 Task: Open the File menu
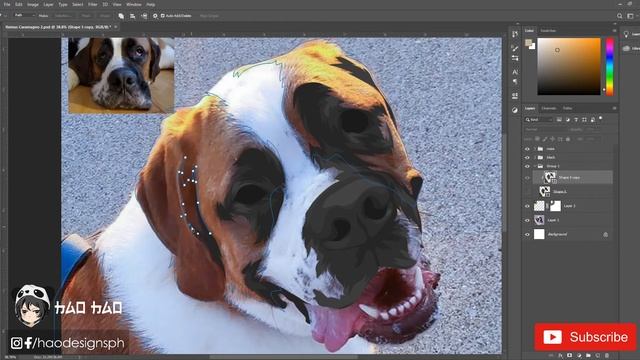[x=7, y=4]
